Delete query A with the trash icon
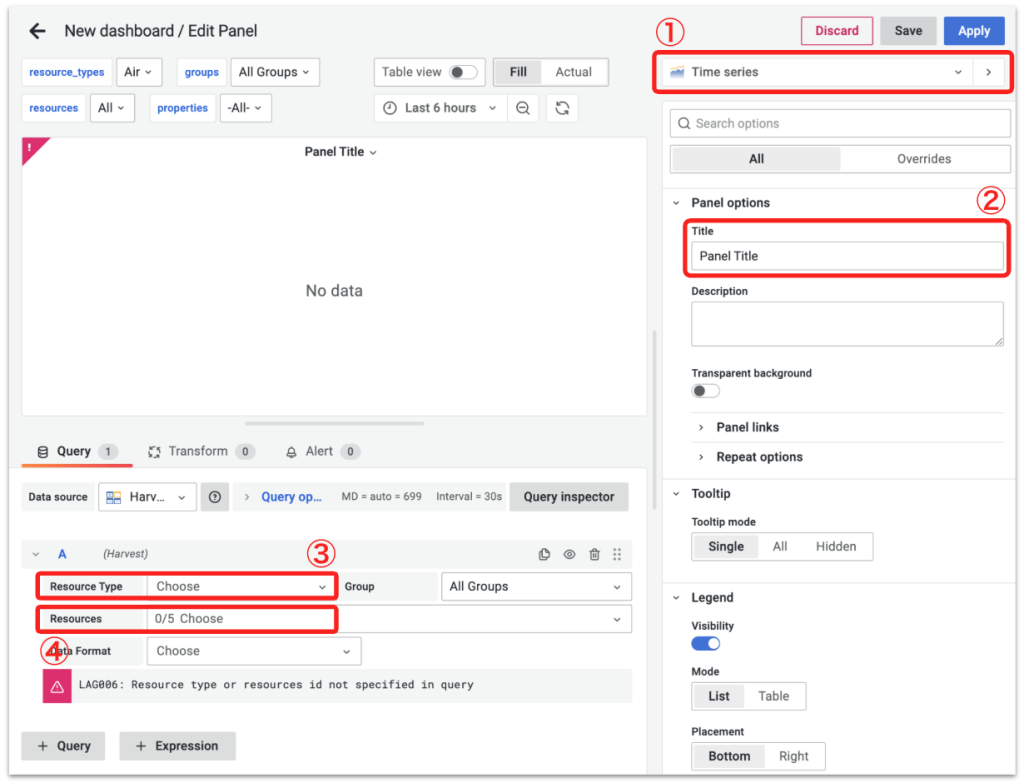The height and width of the screenshot is (783, 1024). click(594, 554)
